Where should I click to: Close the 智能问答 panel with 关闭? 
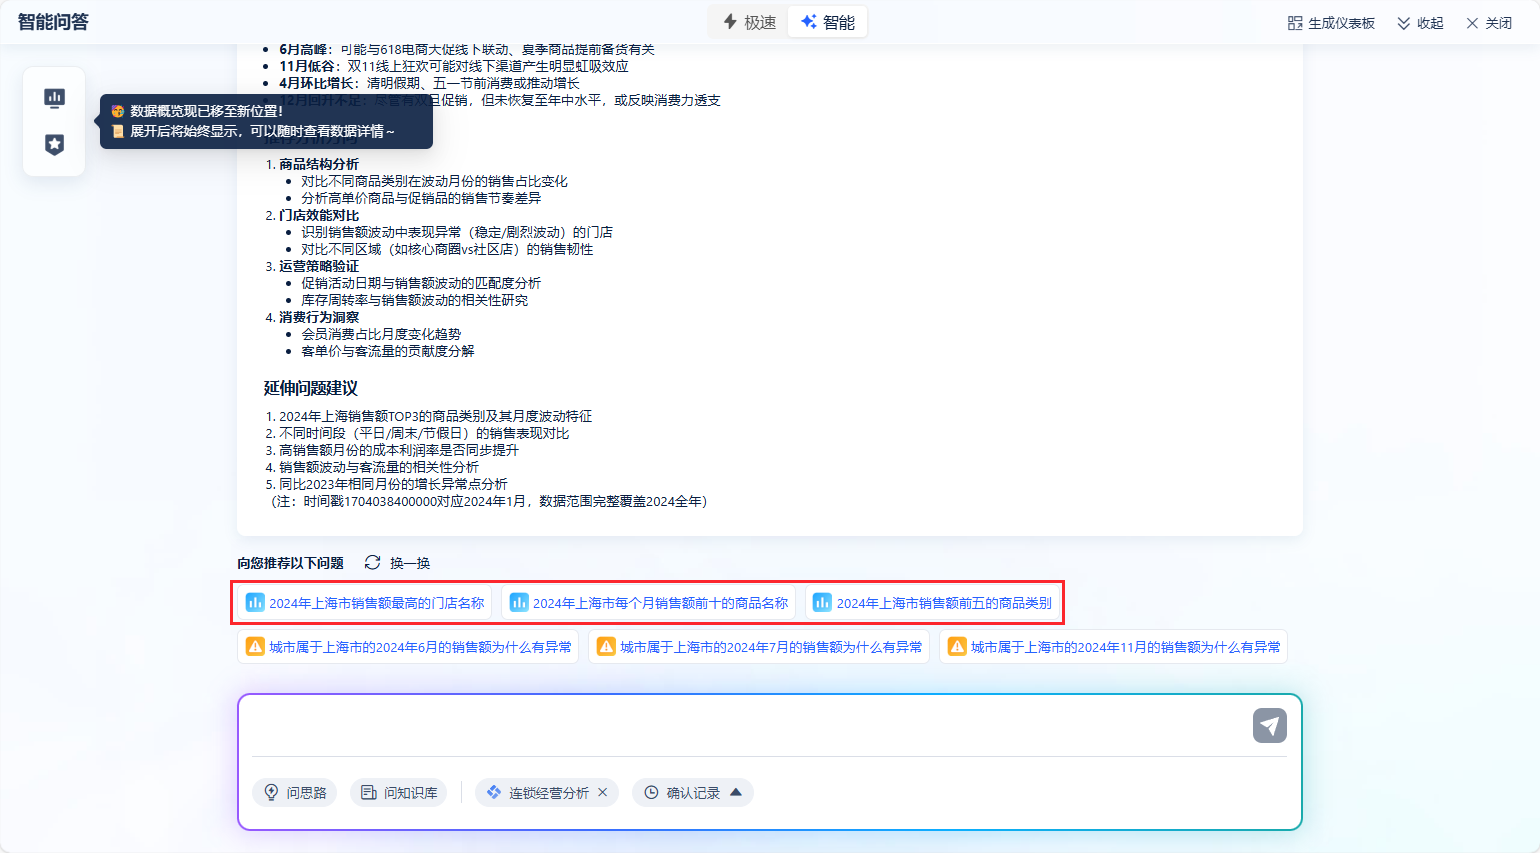pyautogui.click(x=1489, y=23)
